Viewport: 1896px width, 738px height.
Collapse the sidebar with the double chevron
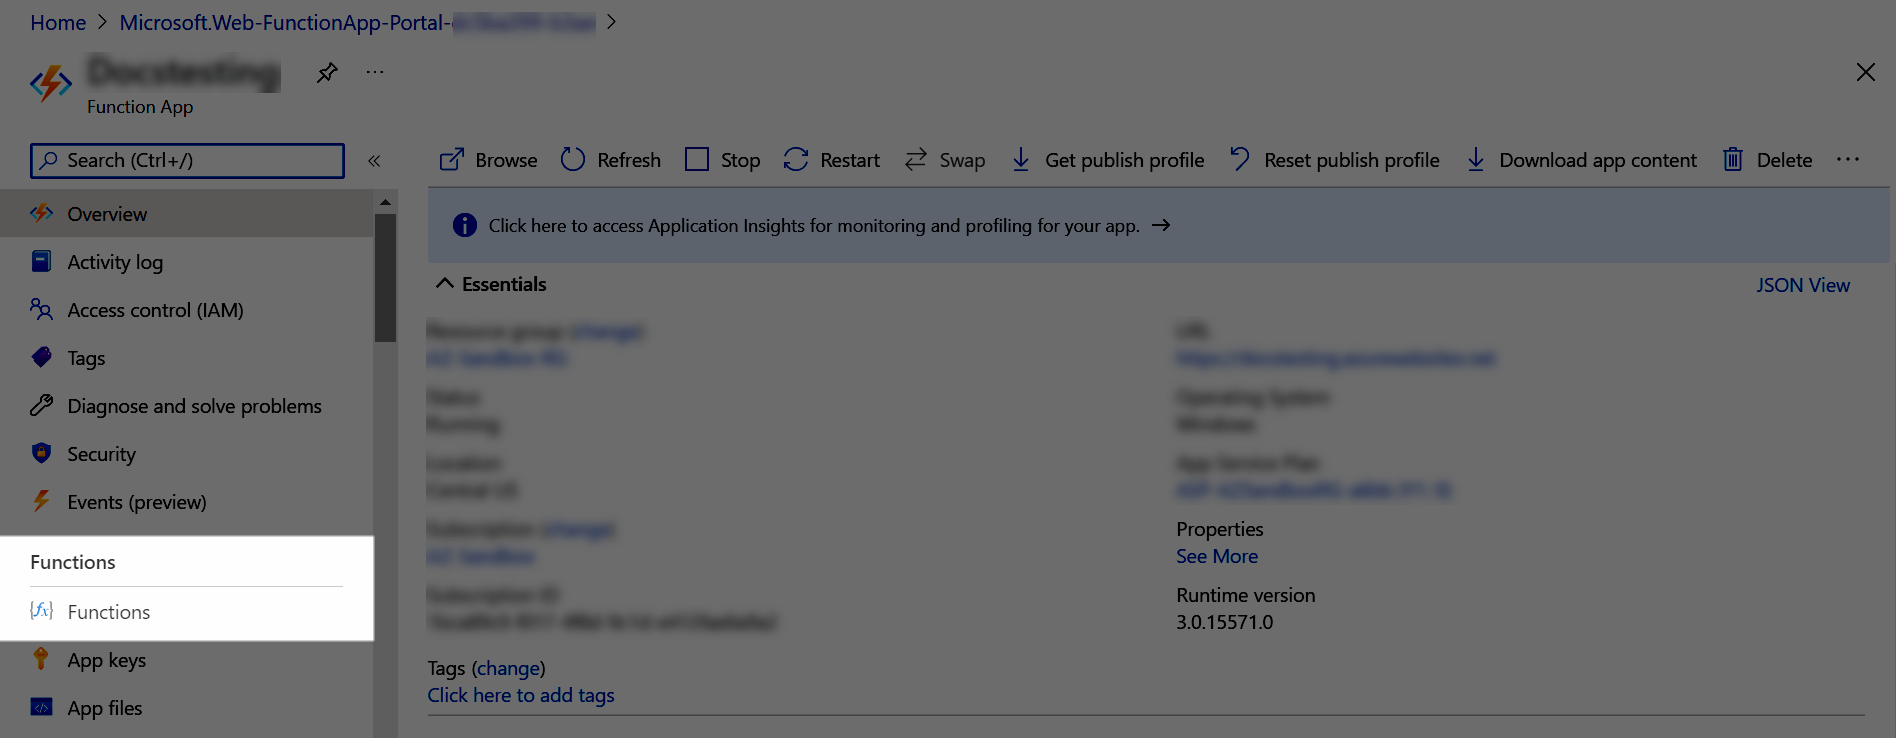(374, 161)
